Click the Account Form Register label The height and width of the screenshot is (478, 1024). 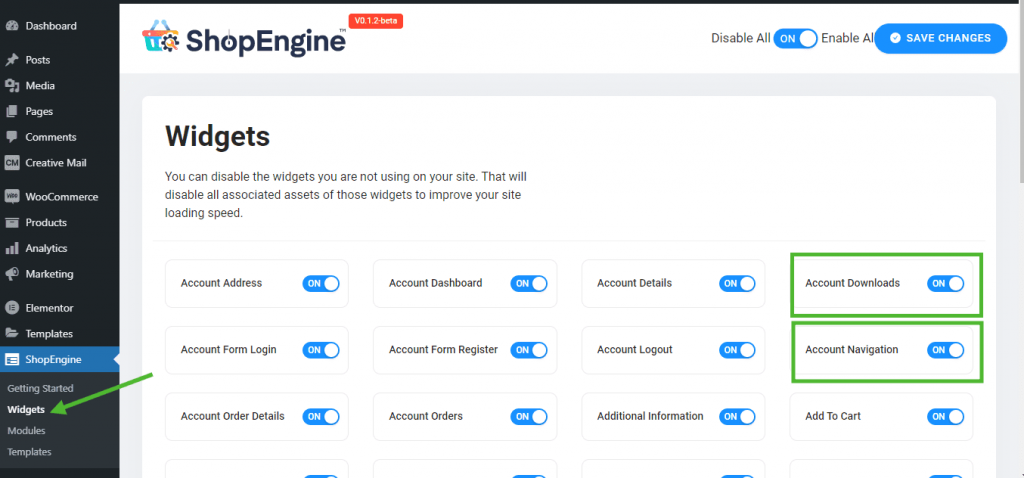(x=443, y=350)
